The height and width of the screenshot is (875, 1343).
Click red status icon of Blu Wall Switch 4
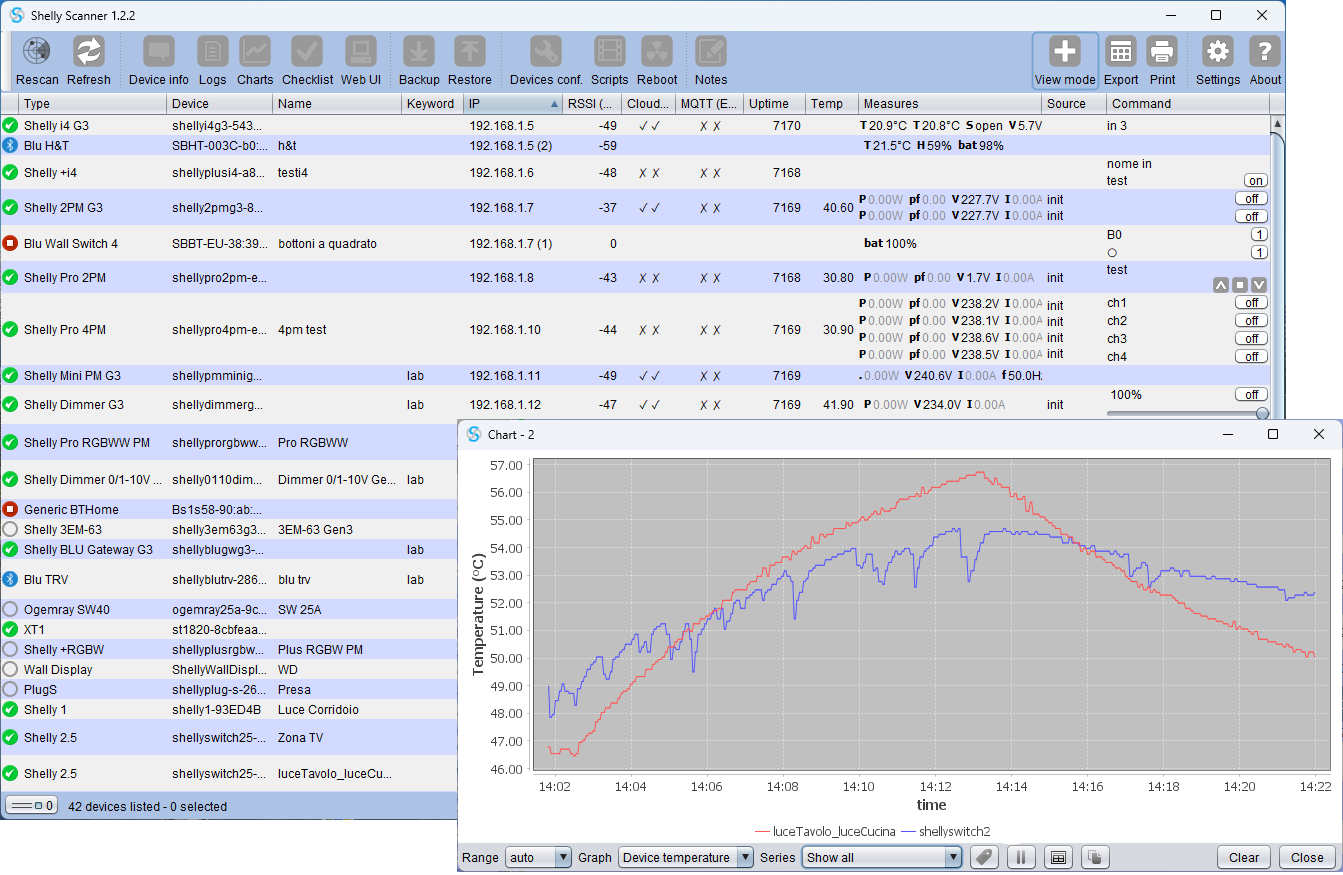[x=10, y=243]
